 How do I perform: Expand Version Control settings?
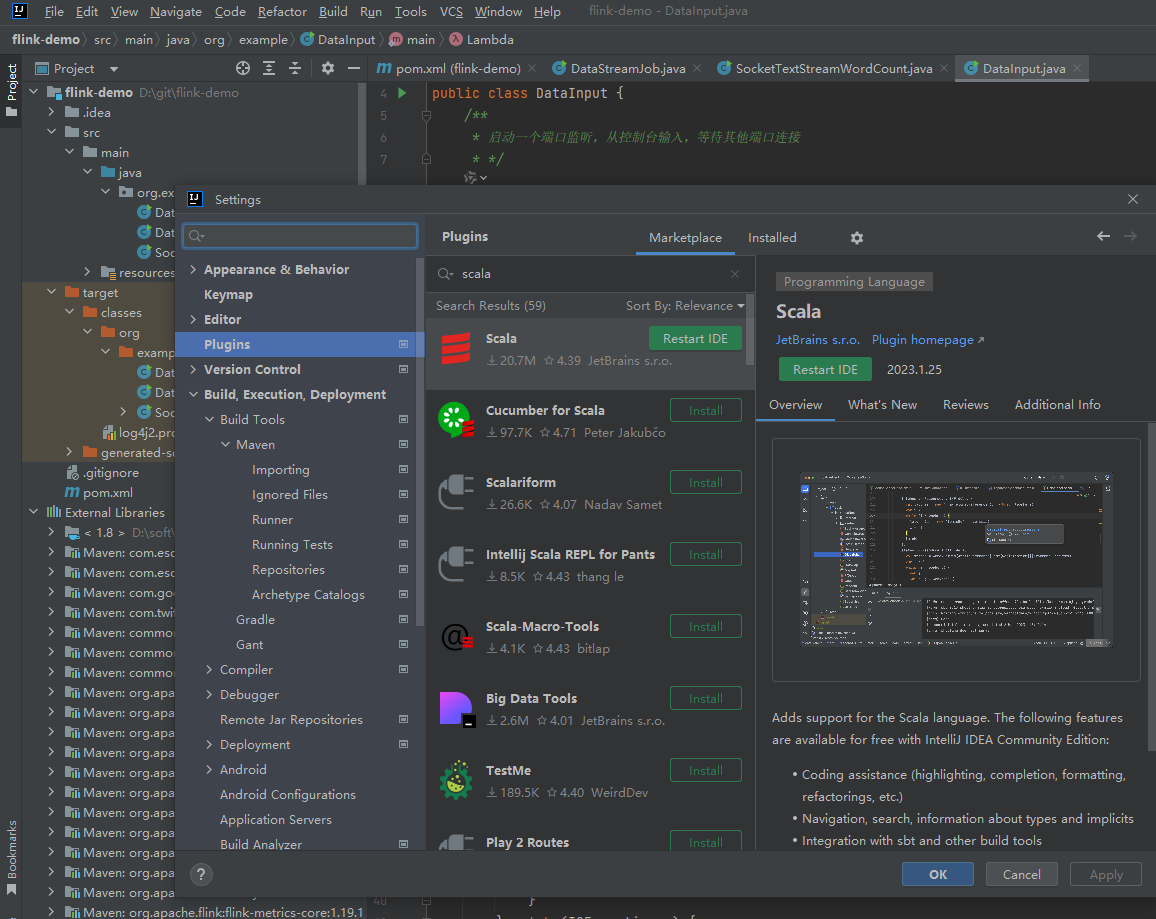(193, 370)
